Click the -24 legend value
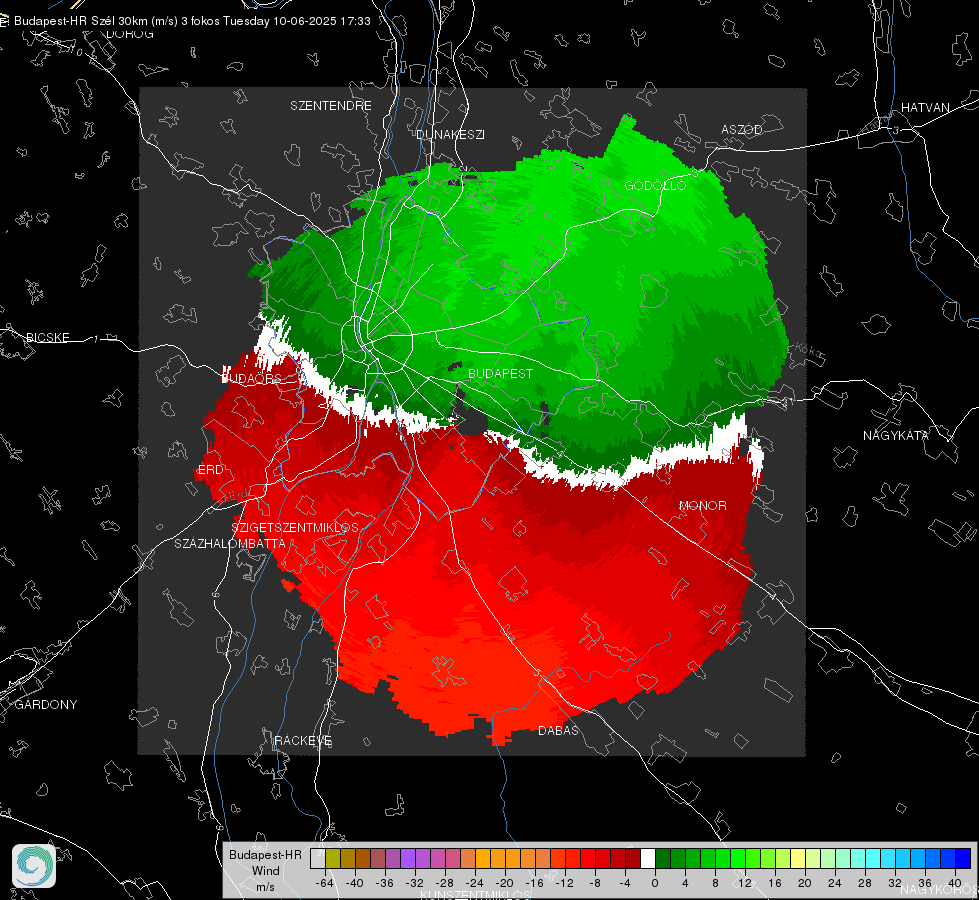Screen dimensions: 979x900 click(475, 883)
